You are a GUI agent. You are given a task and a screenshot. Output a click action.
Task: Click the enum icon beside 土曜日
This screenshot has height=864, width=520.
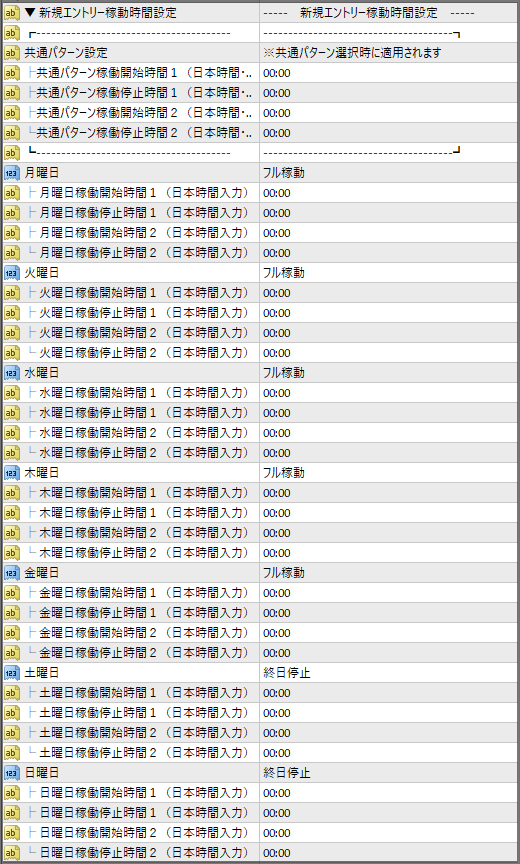click(12, 673)
